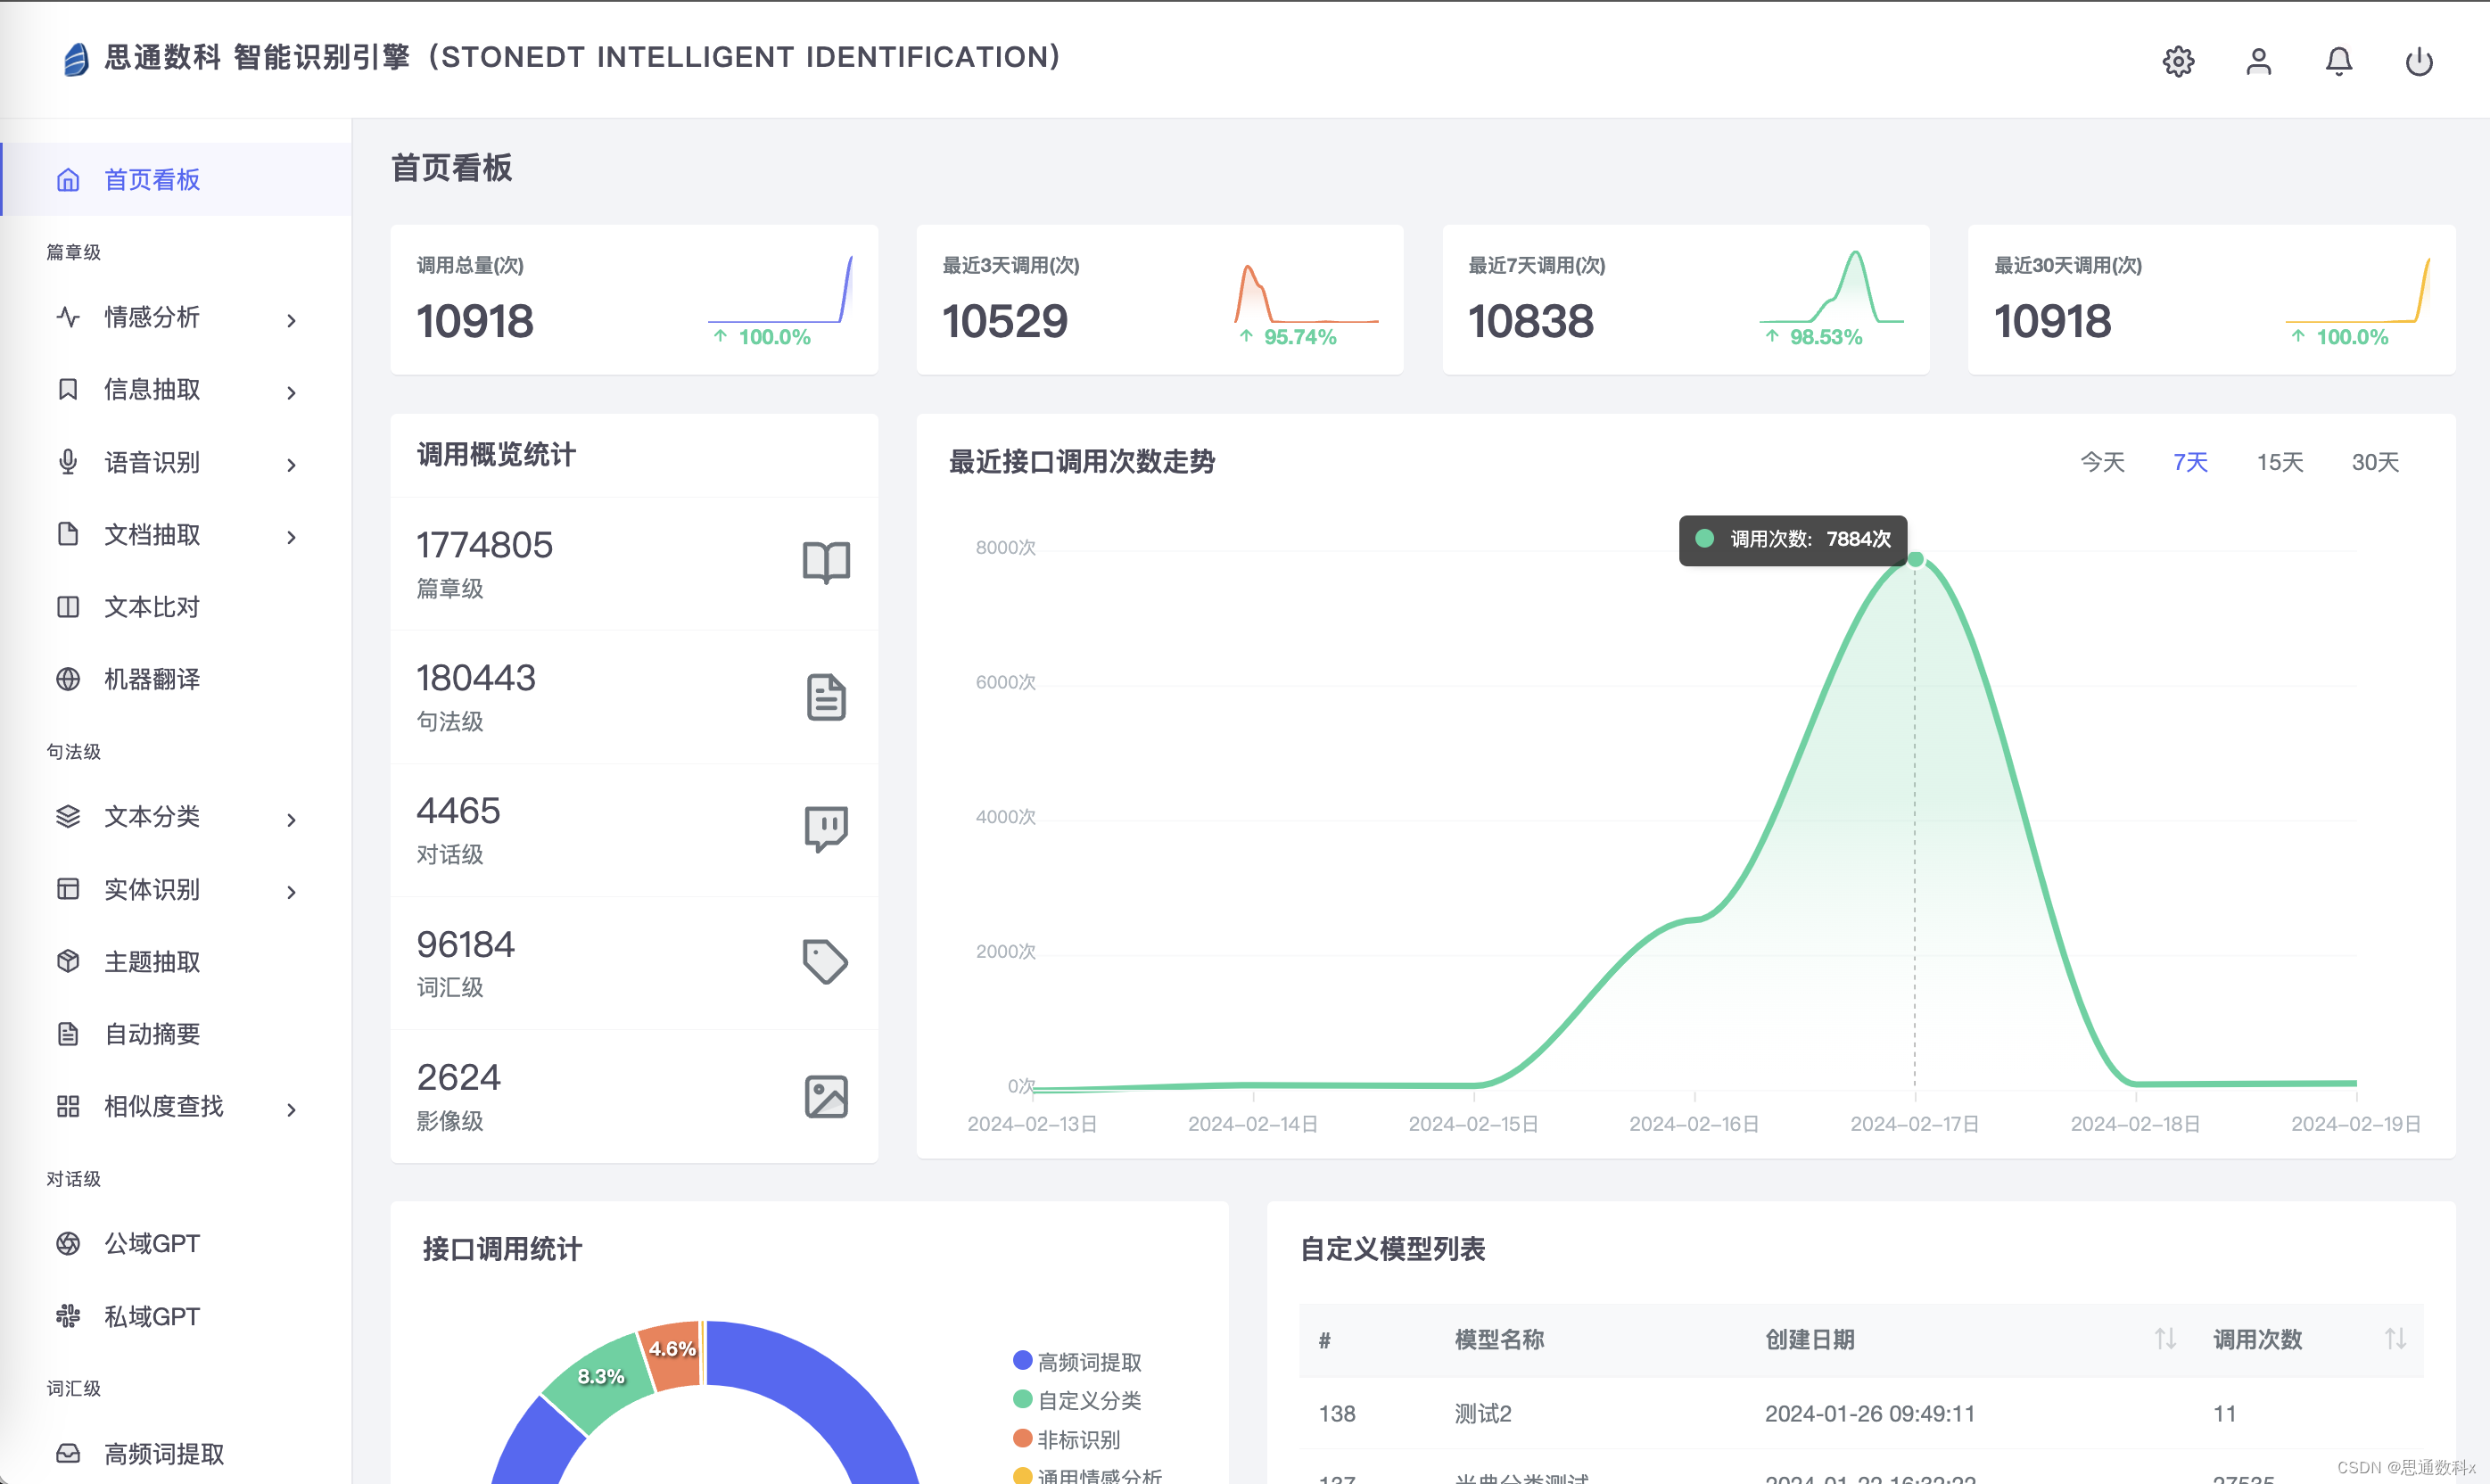Open the 公域GPT menu item
The width and height of the screenshot is (2490, 1484).
(x=176, y=1243)
